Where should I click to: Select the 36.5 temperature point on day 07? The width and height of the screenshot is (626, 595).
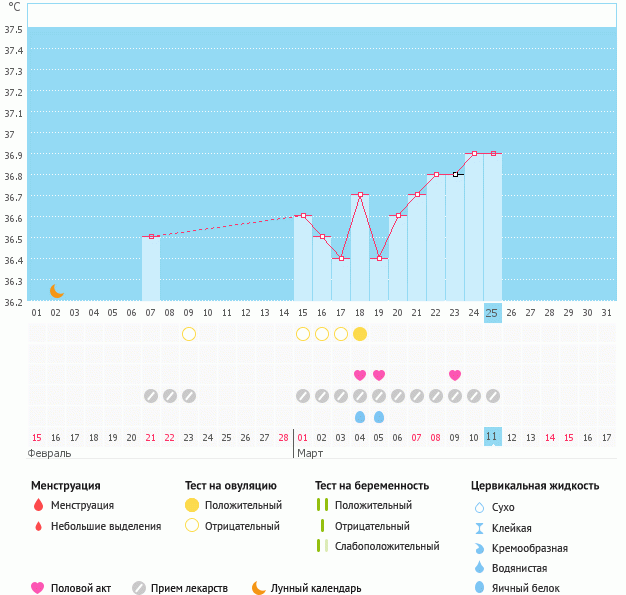pyautogui.click(x=151, y=237)
